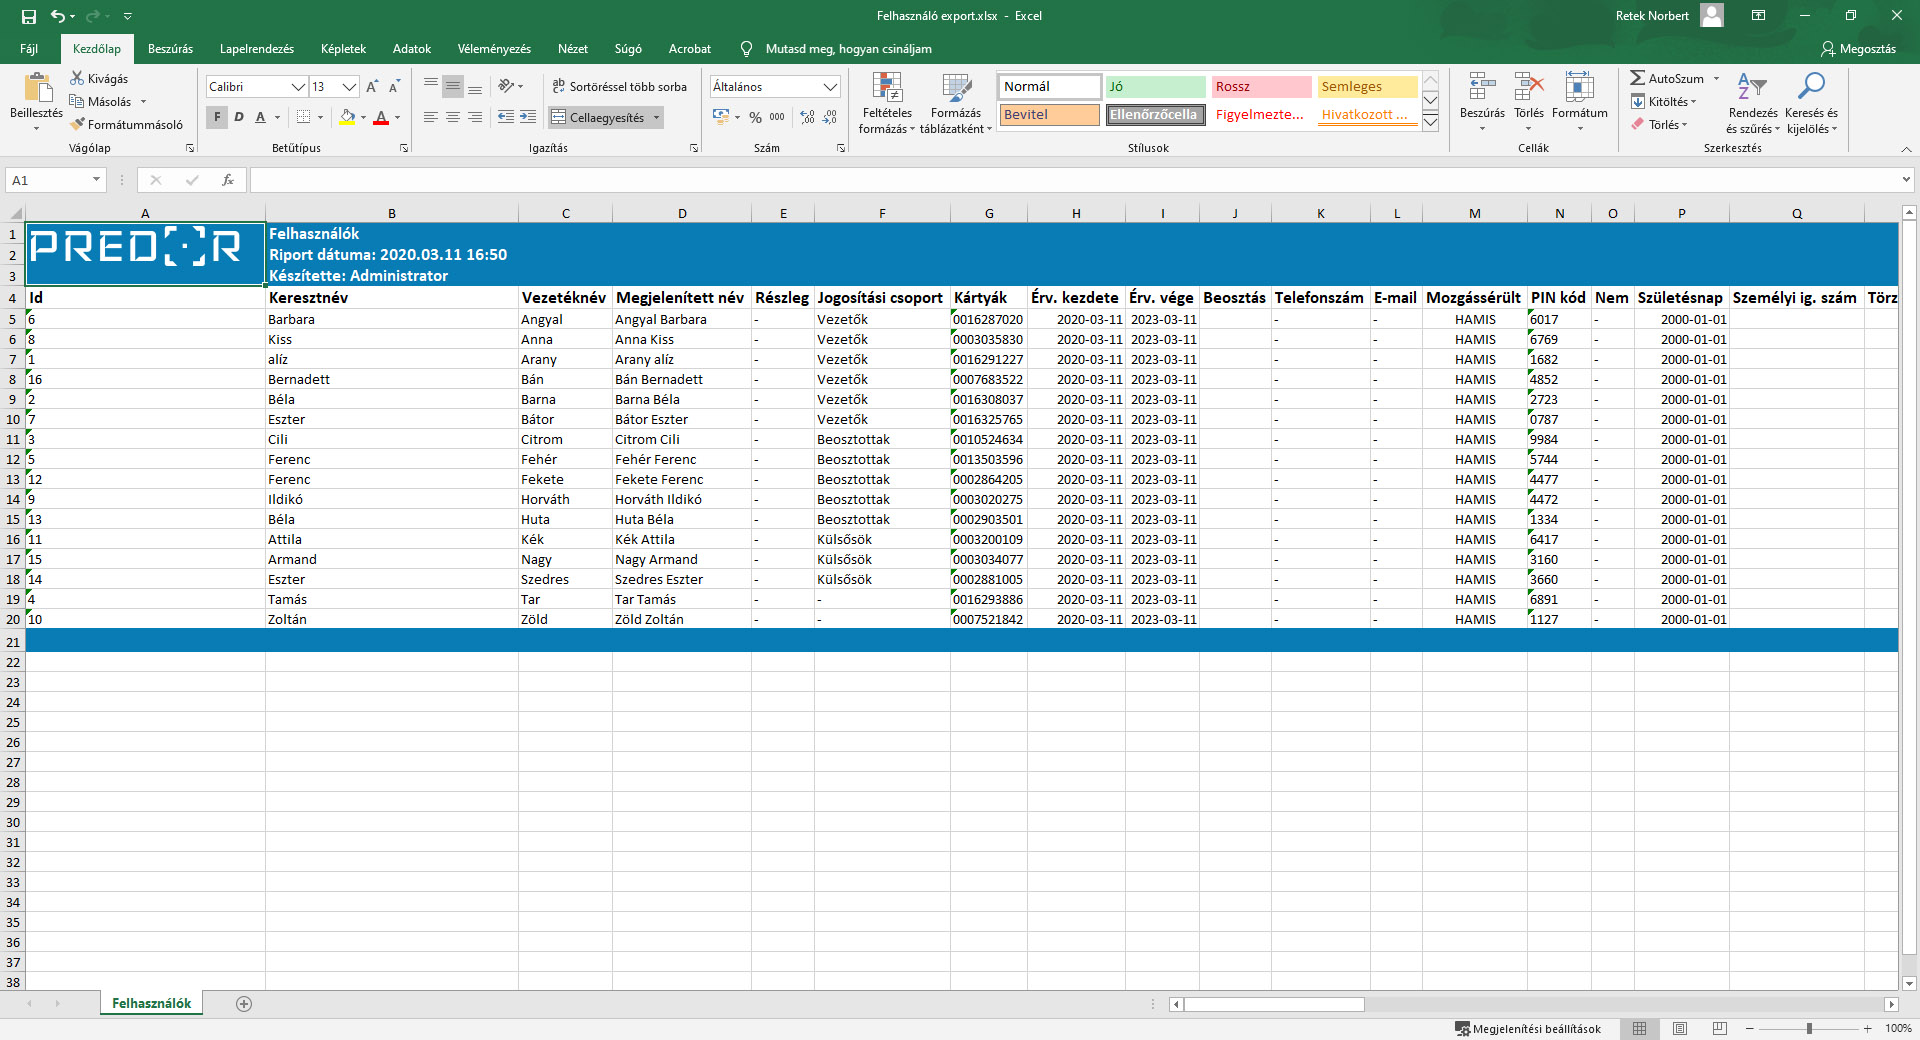Open the Adatok ribbon tab
Screen dimensions: 1920x1040
click(411, 48)
